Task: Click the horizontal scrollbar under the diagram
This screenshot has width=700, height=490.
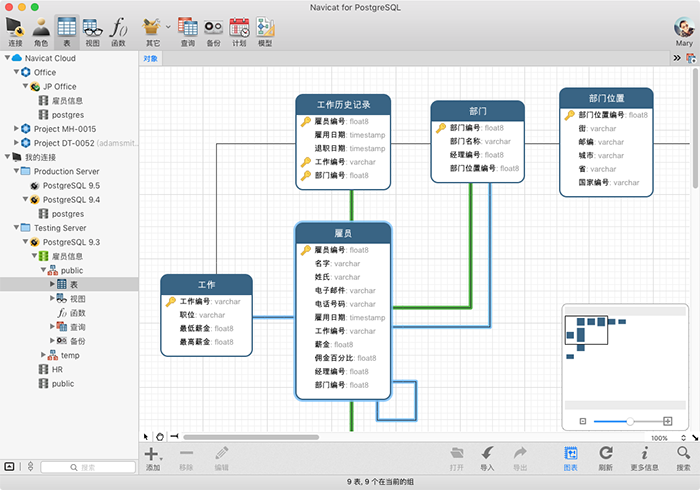Action: pos(251,437)
